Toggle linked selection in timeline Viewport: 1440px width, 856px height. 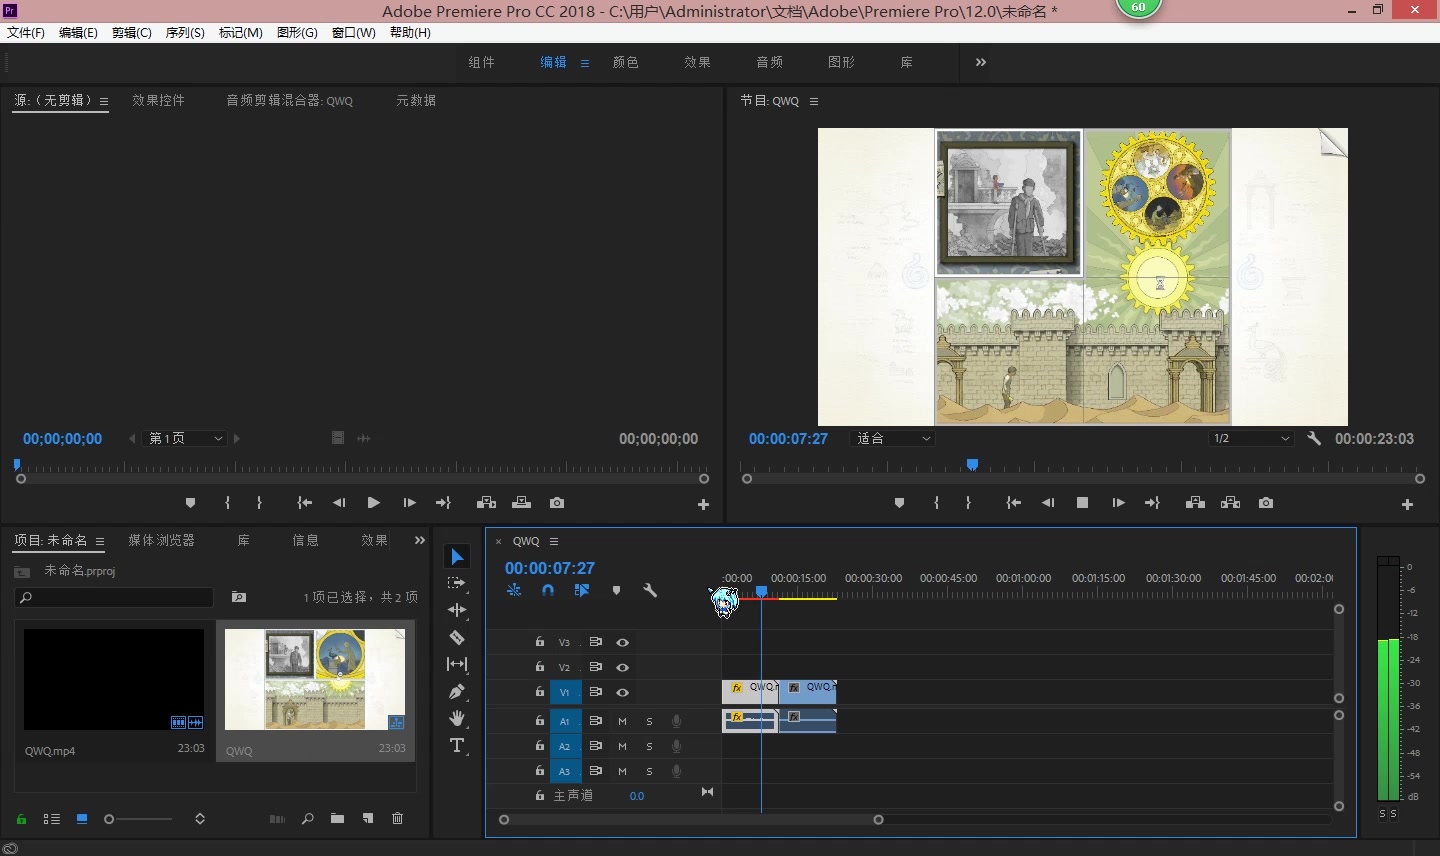tap(582, 590)
